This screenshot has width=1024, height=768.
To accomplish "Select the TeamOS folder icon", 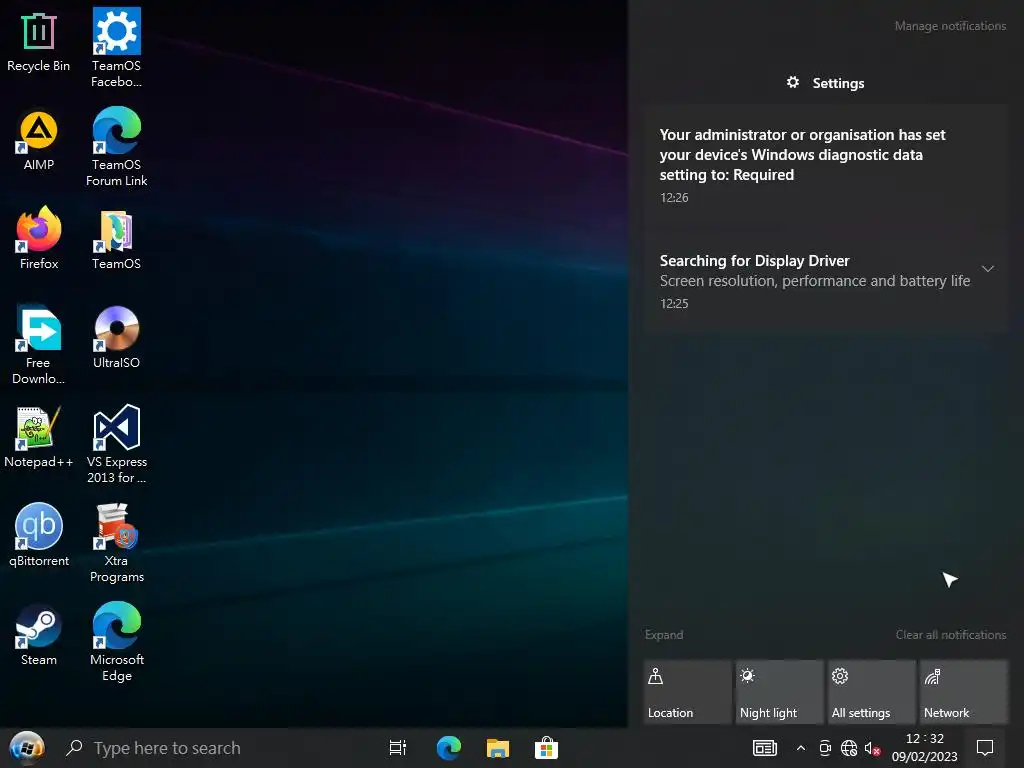I will click(116, 240).
